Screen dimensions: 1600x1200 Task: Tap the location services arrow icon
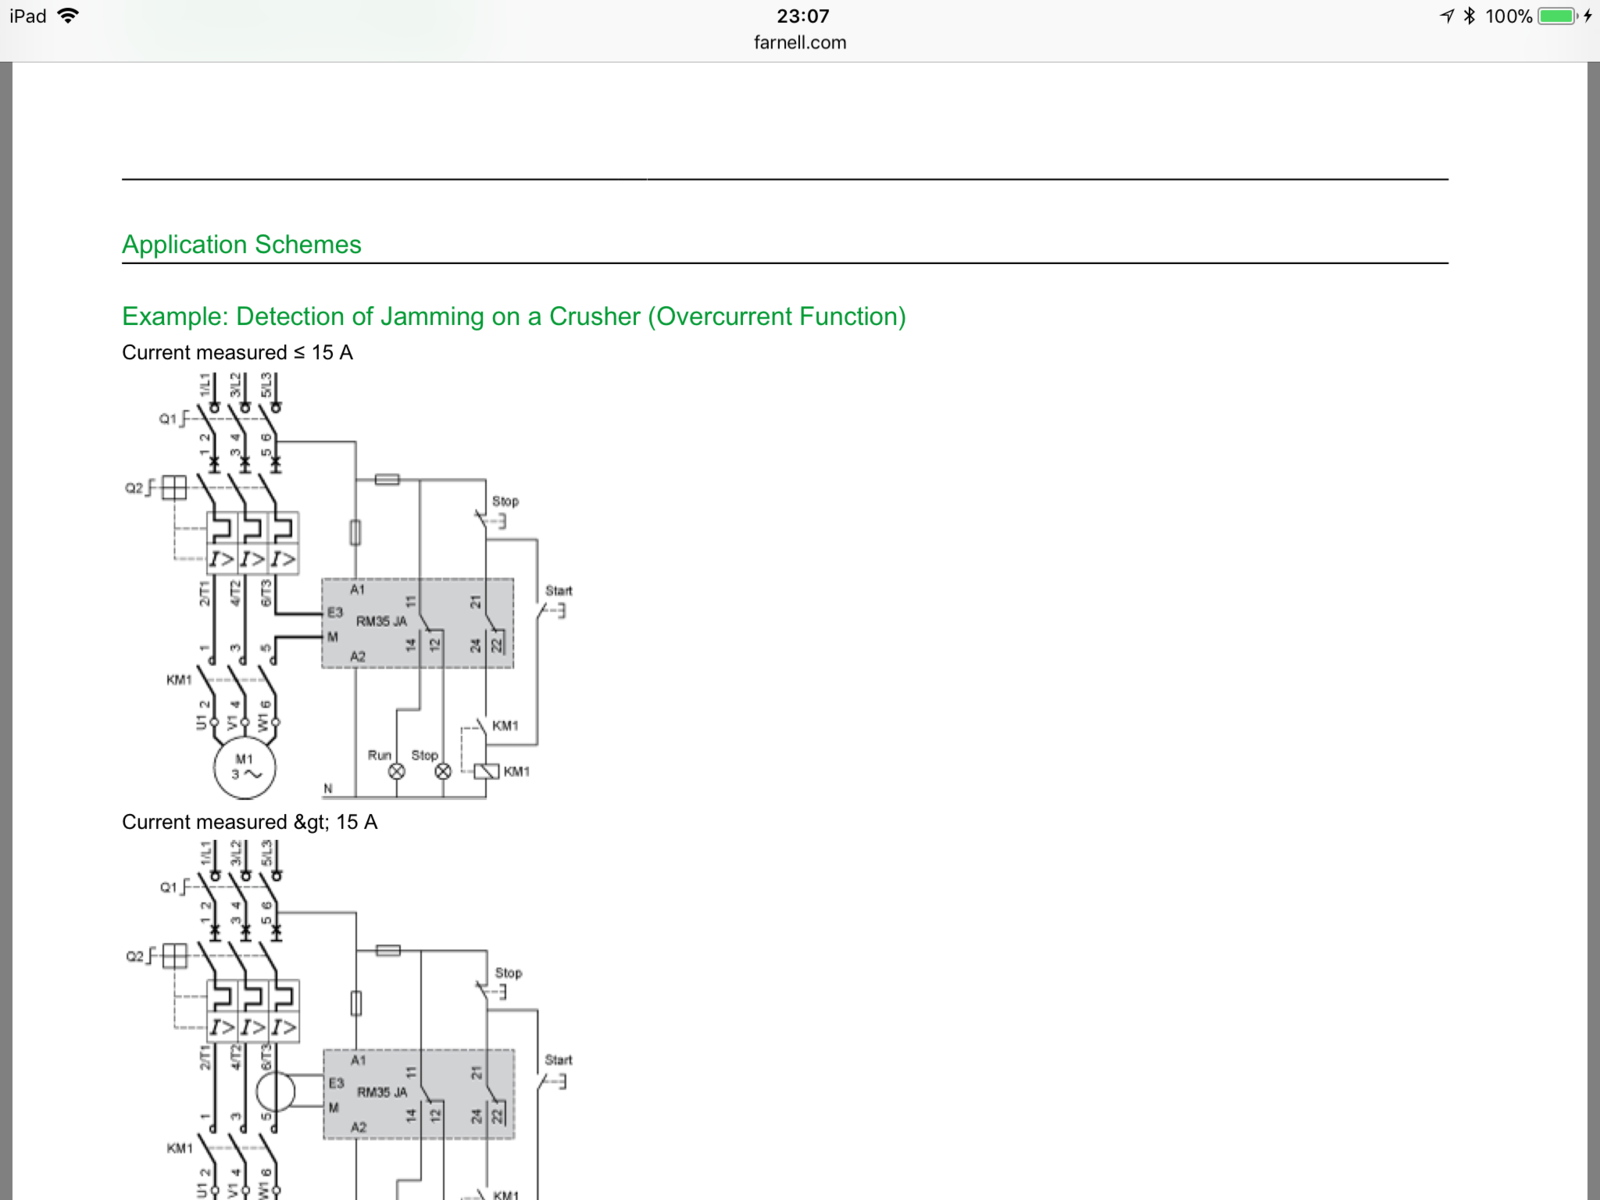pos(1446,16)
